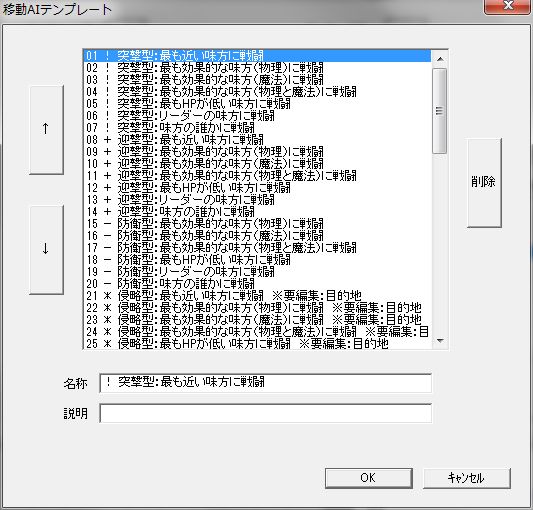Click the up arrow move button
The image size is (533, 510).
(x=46, y=130)
